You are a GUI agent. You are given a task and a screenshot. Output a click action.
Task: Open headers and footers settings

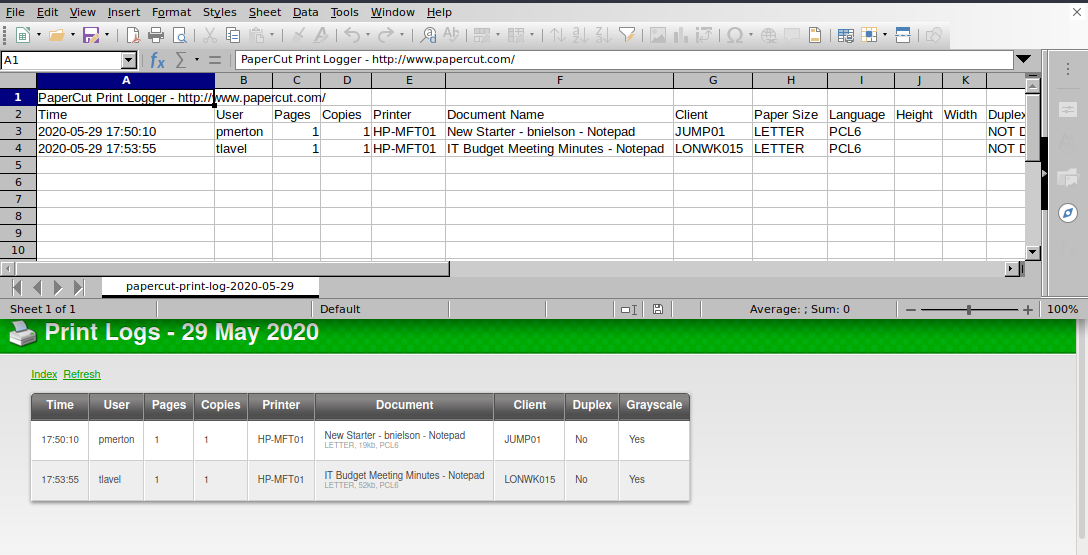point(815,35)
